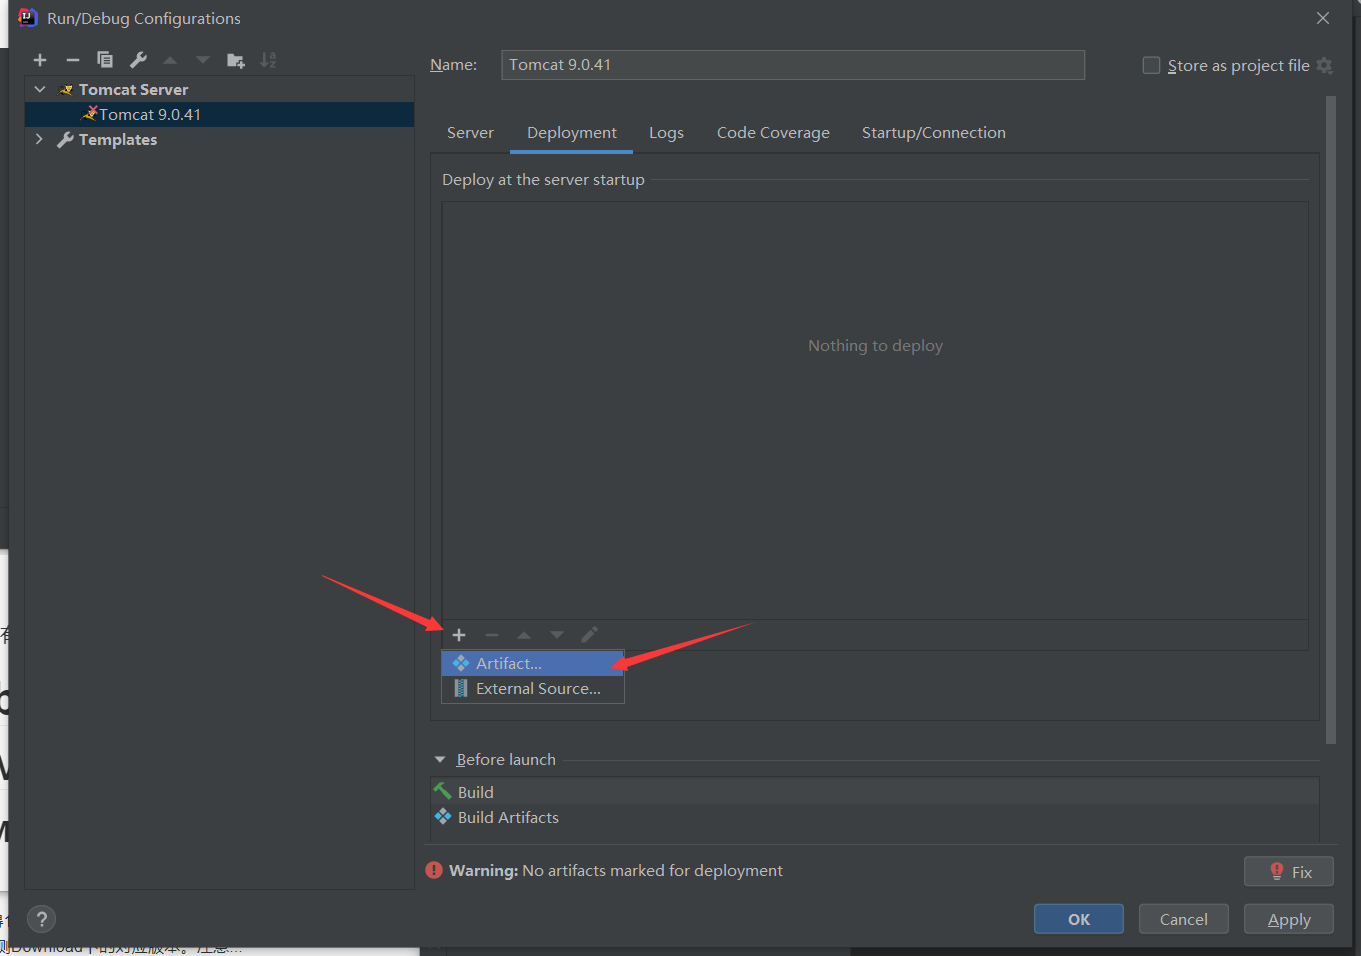The image size is (1361, 956).
Task: Click the sort configurations icon
Action: point(268,60)
